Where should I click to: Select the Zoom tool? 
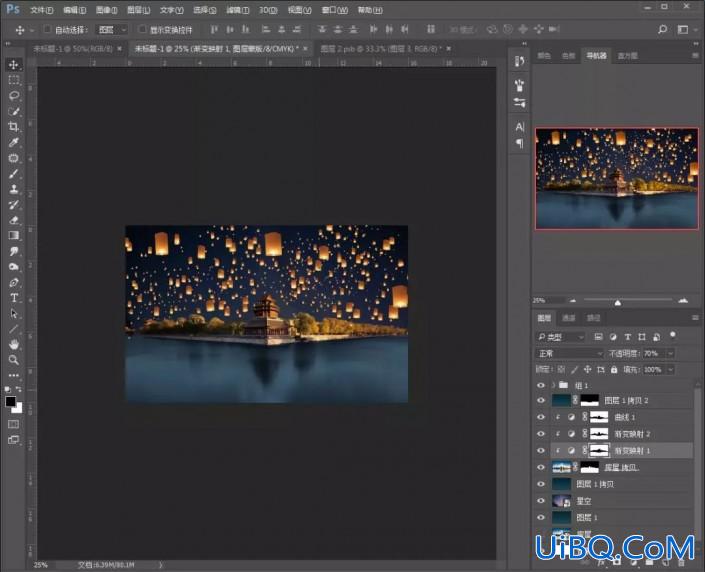(x=13, y=360)
